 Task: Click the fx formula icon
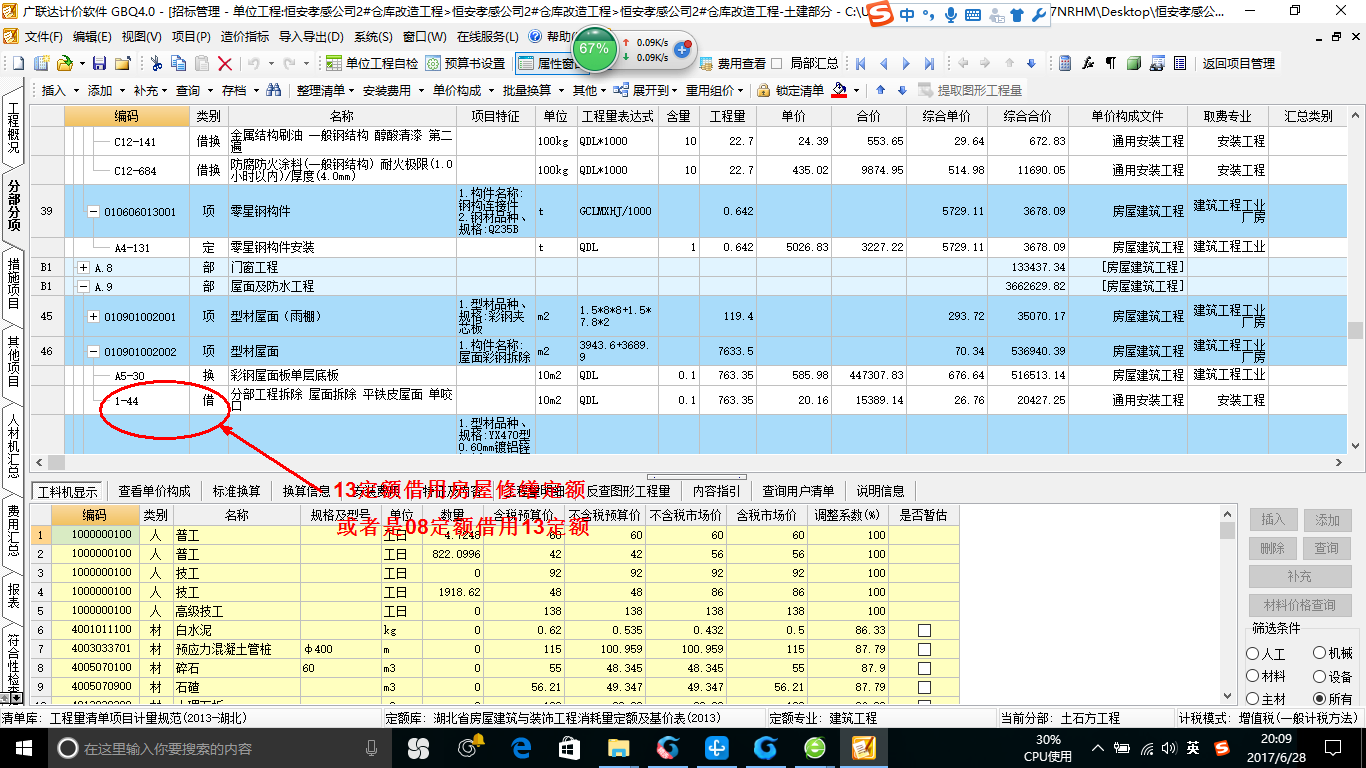pyautogui.click(x=1088, y=63)
